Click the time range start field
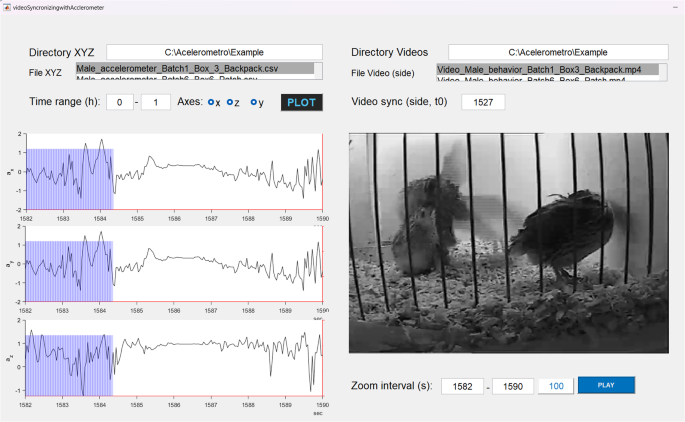The height and width of the screenshot is (422, 685). [x=121, y=102]
